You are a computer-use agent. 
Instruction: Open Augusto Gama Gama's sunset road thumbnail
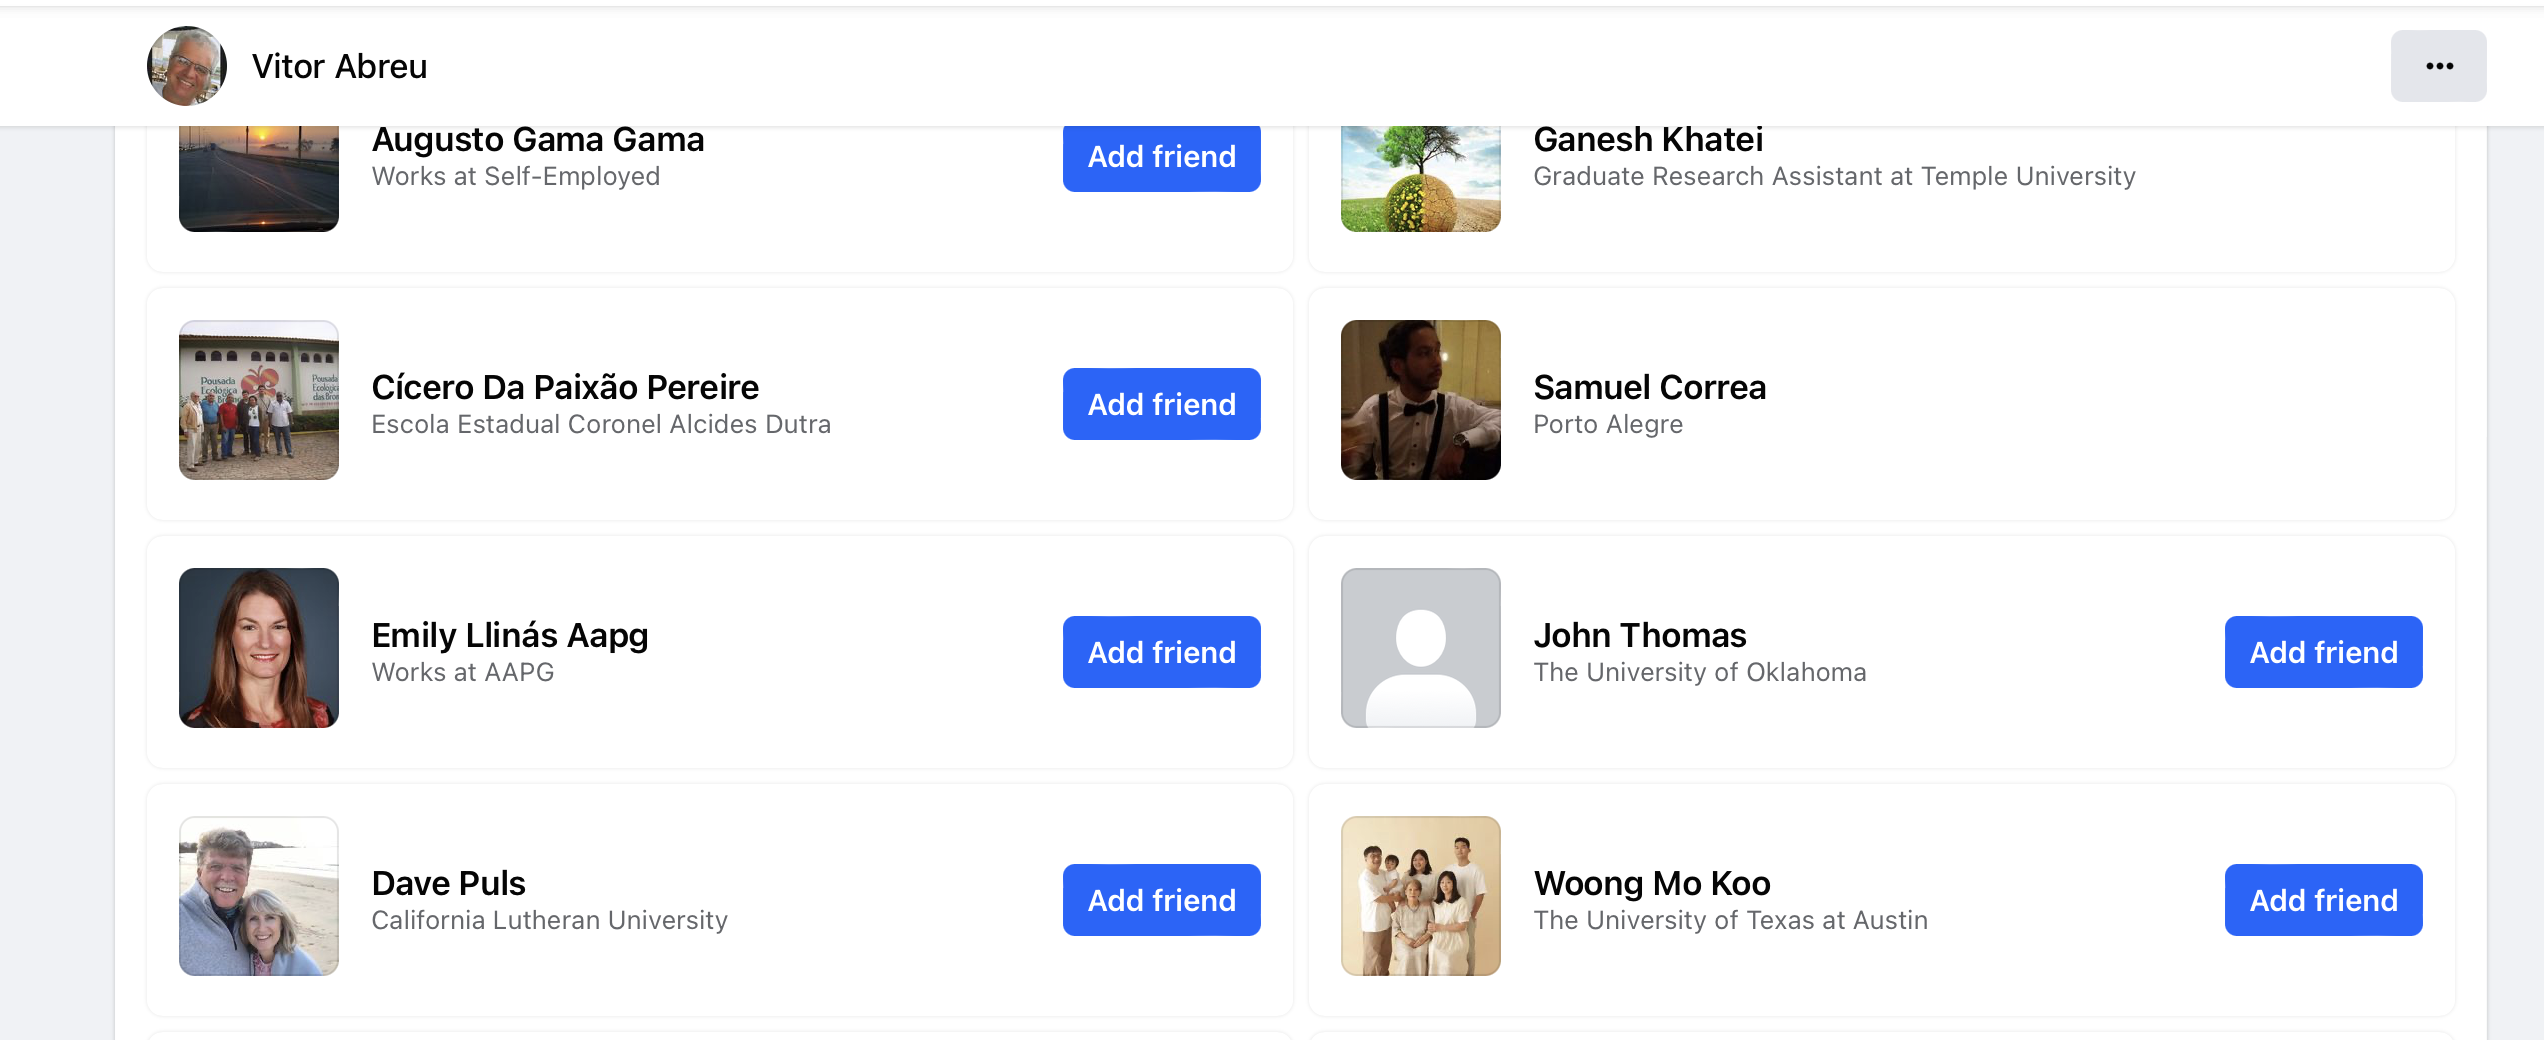[x=259, y=179]
